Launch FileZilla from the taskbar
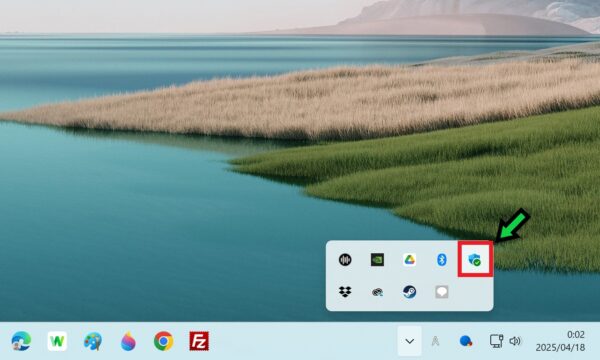 pos(199,341)
